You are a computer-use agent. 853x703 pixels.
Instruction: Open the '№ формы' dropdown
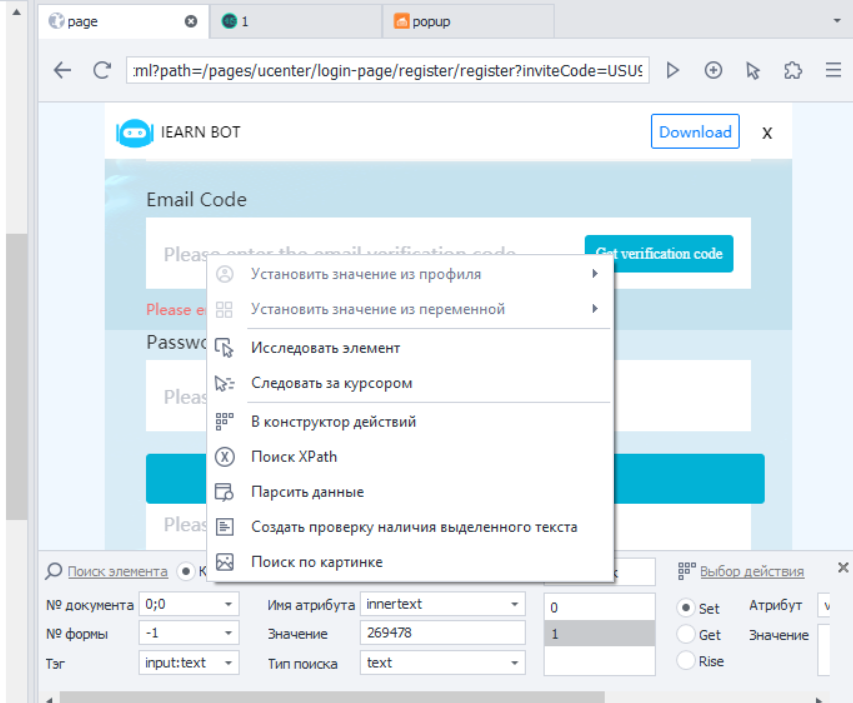click(189, 633)
